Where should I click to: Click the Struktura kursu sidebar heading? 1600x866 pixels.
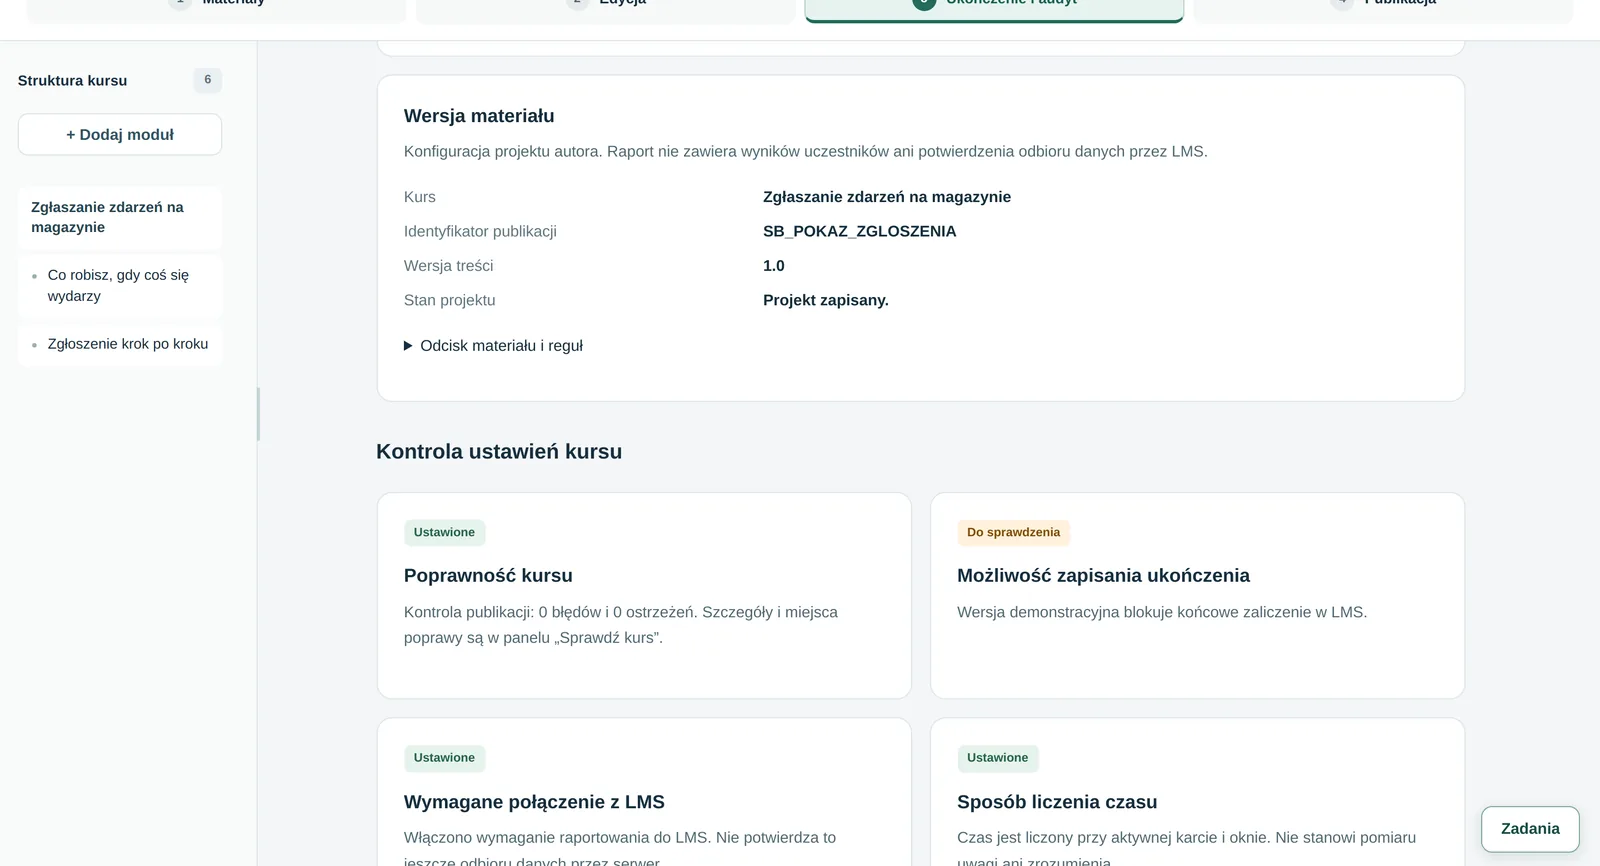pyautogui.click(x=72, y=81)
